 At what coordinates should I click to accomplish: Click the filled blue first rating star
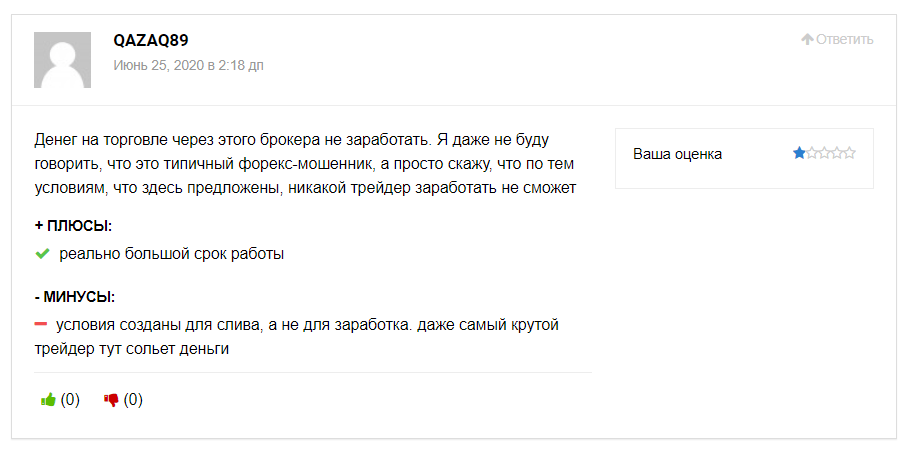click(799, 154)
